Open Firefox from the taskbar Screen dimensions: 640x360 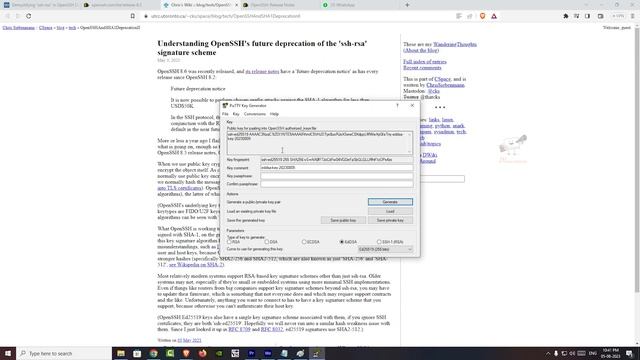(x=202, y=353)
